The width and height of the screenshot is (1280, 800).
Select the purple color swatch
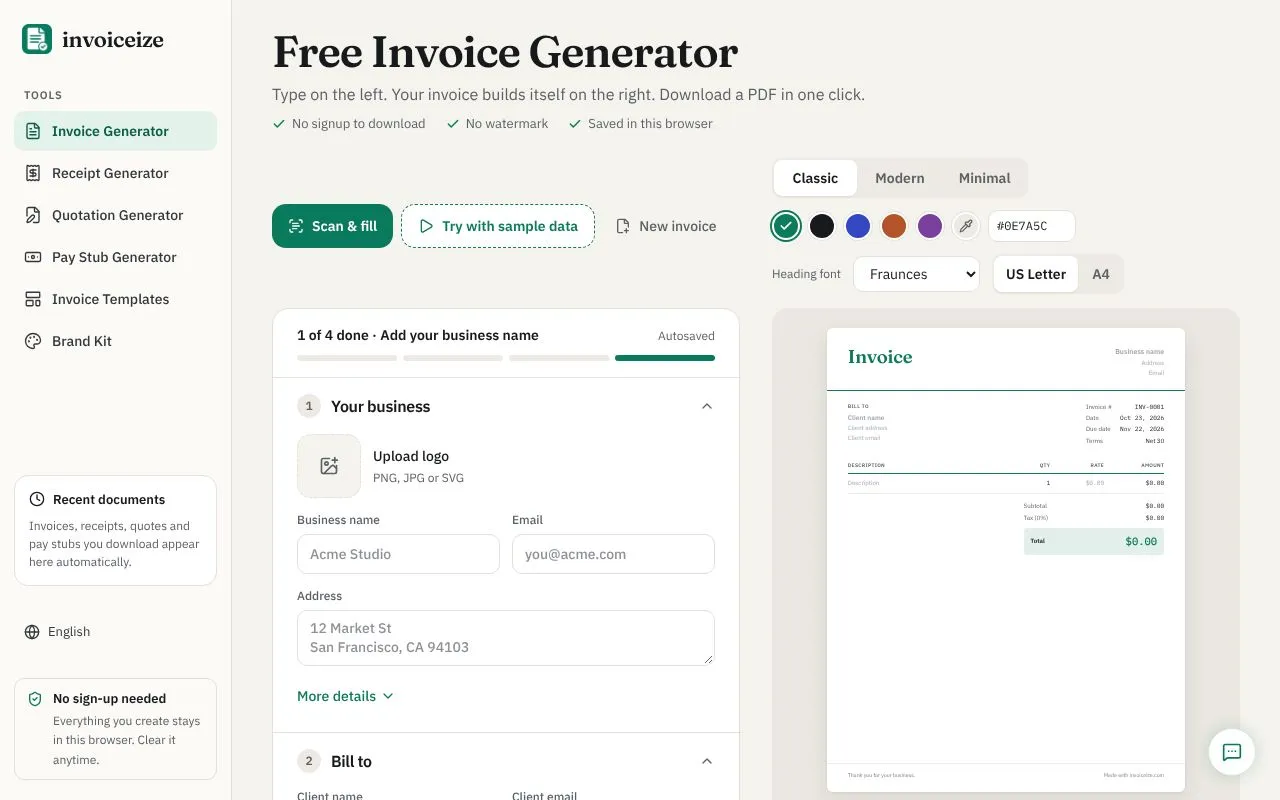pos(930,226)
